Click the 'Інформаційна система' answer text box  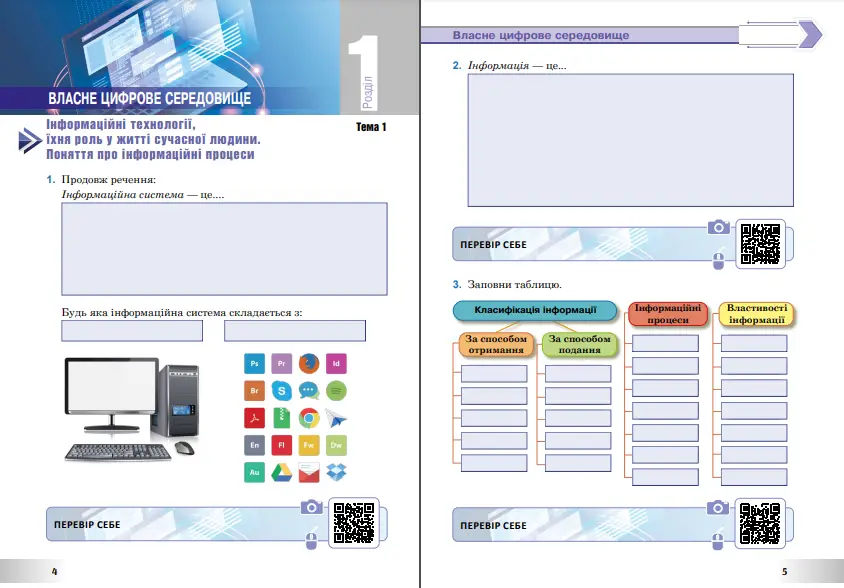coord(224,245)
